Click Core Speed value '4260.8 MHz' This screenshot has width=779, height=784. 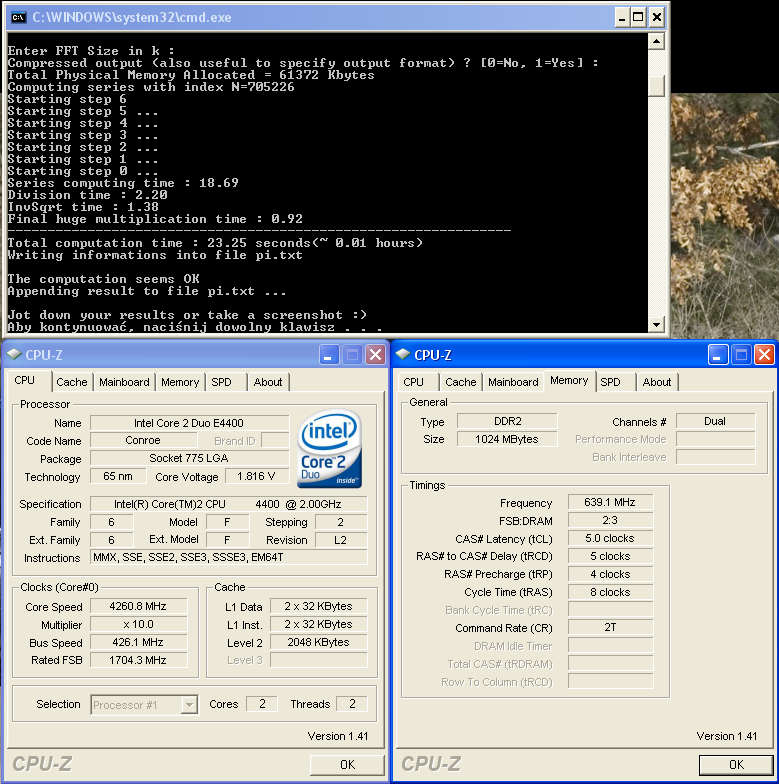(x=138, y=606)
